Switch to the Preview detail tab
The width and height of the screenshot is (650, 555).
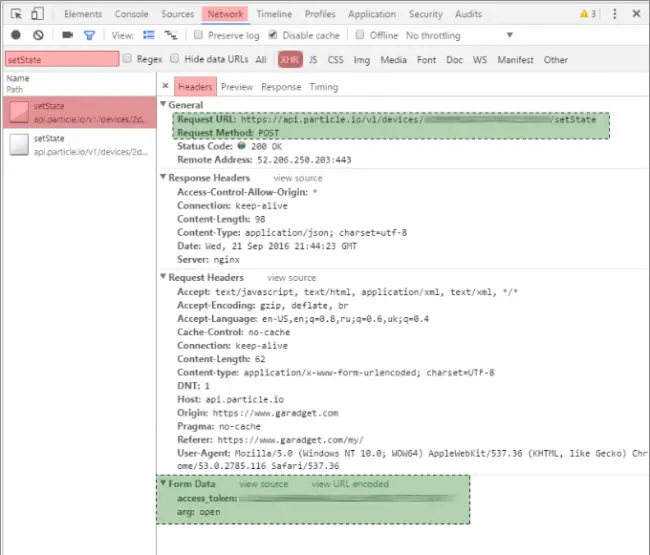click(x=237, y=87)
